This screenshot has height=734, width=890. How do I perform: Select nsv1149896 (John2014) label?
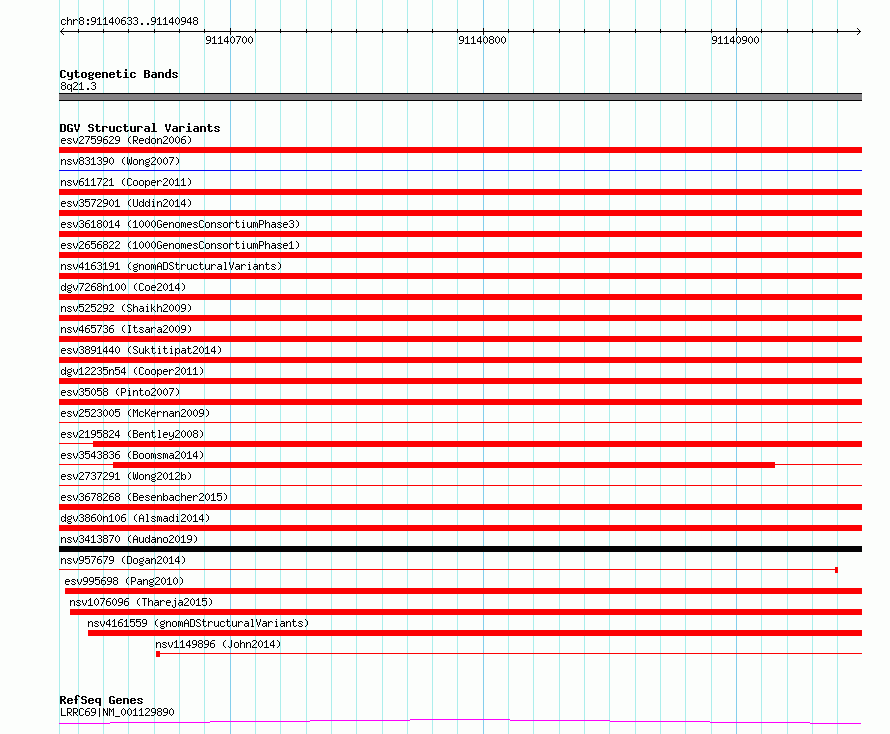point(218,644)
